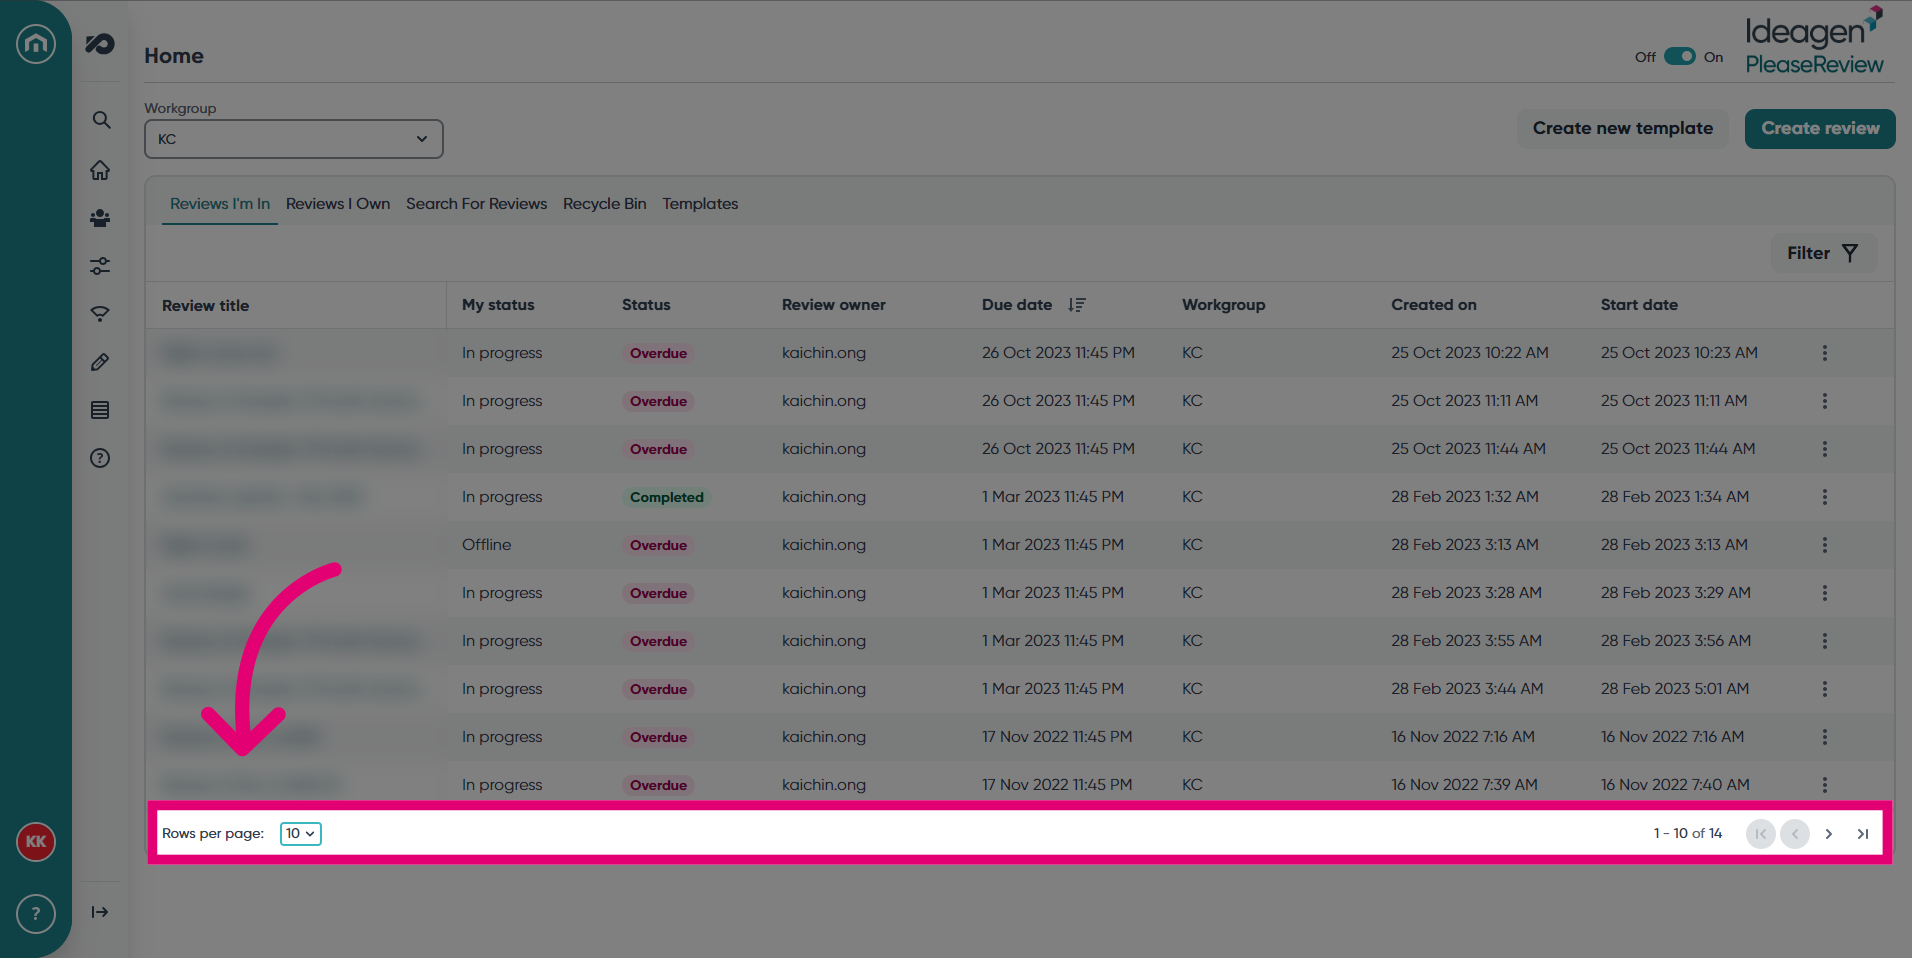Open row menu for 28 Feb 2023 3:29 AM review
The height and width of the screenshot is (958, 1912).
(x=1825, y=593)
